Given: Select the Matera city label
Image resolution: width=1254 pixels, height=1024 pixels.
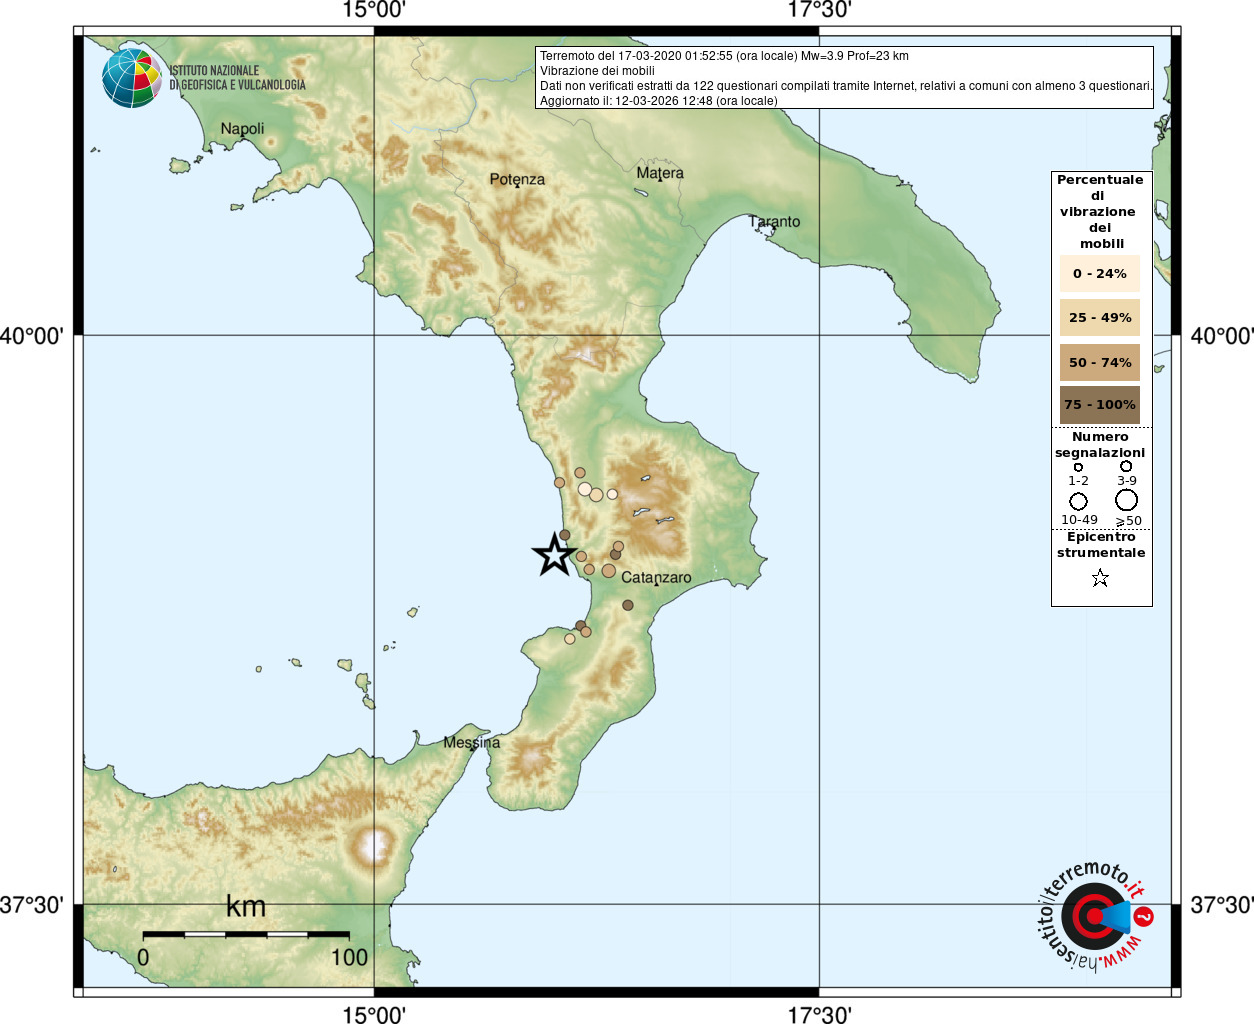Looking at the screenshot, I should click(660, 173).
